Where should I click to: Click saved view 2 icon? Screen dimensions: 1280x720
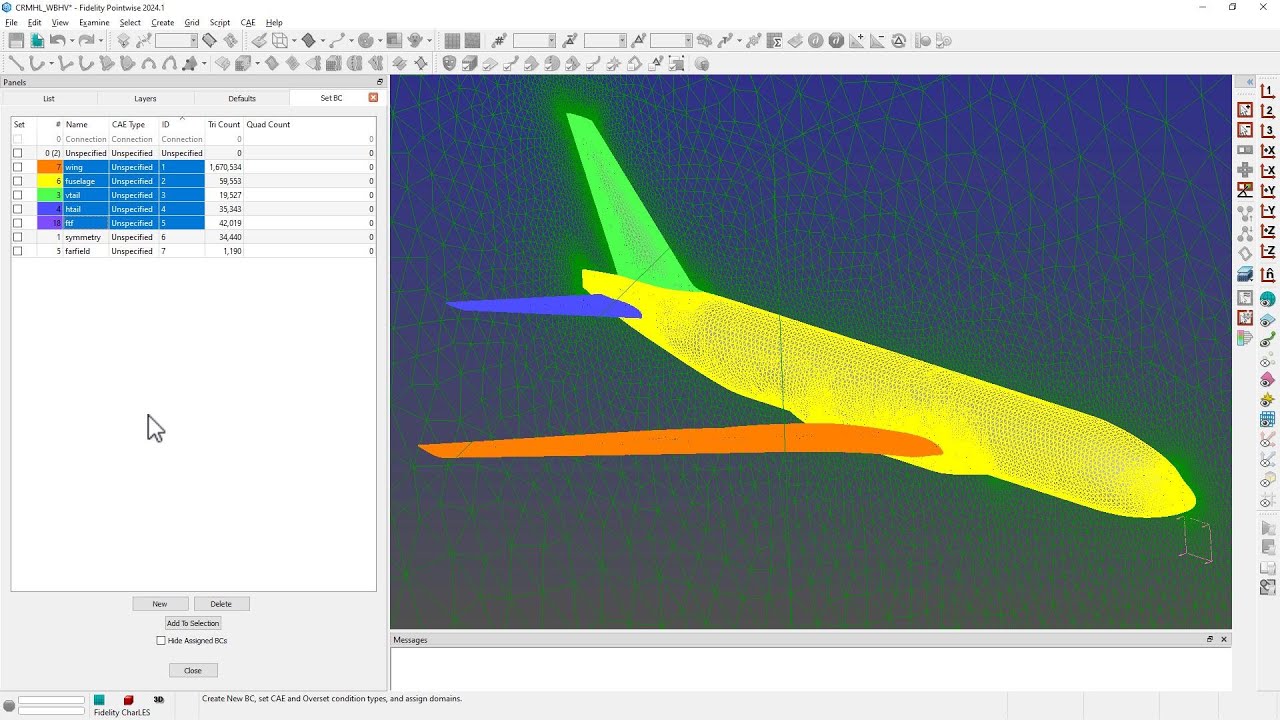pos(1267,110)
